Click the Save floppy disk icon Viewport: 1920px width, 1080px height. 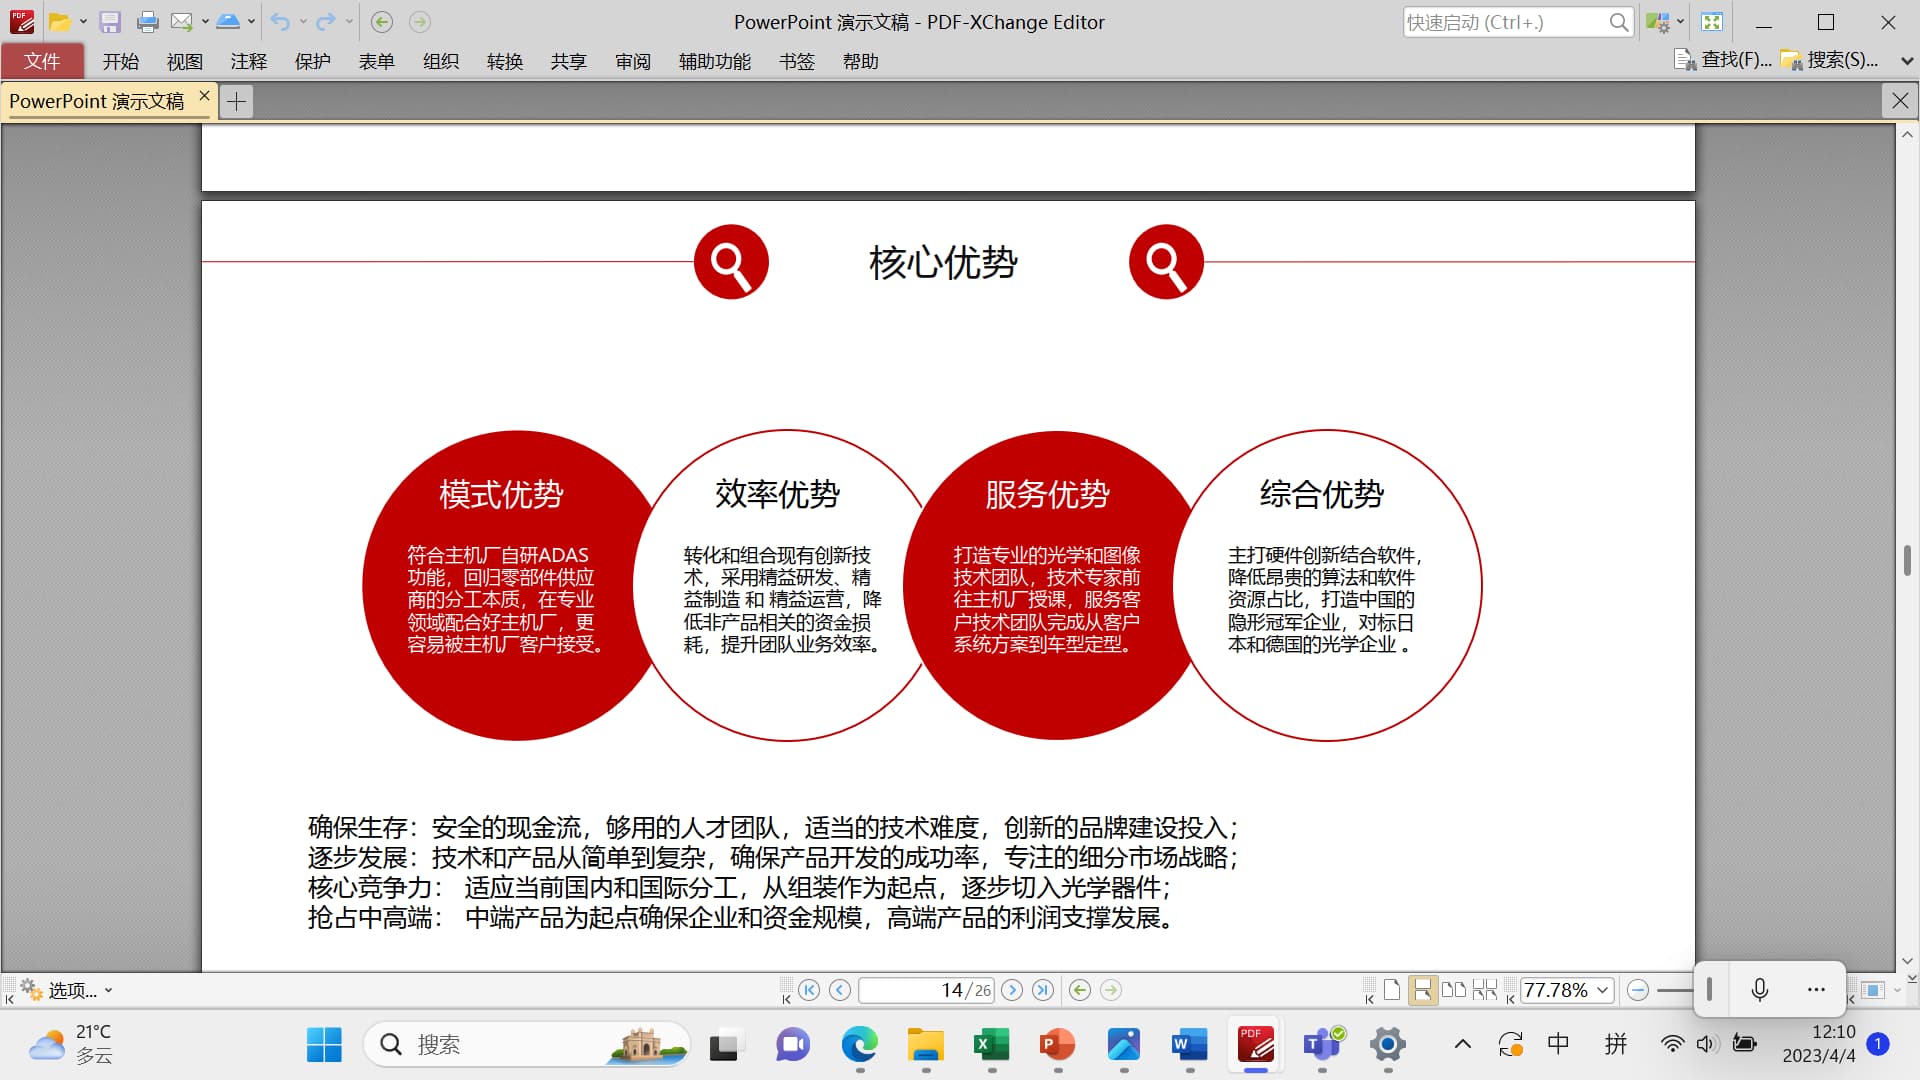click(x=110, y=22)
